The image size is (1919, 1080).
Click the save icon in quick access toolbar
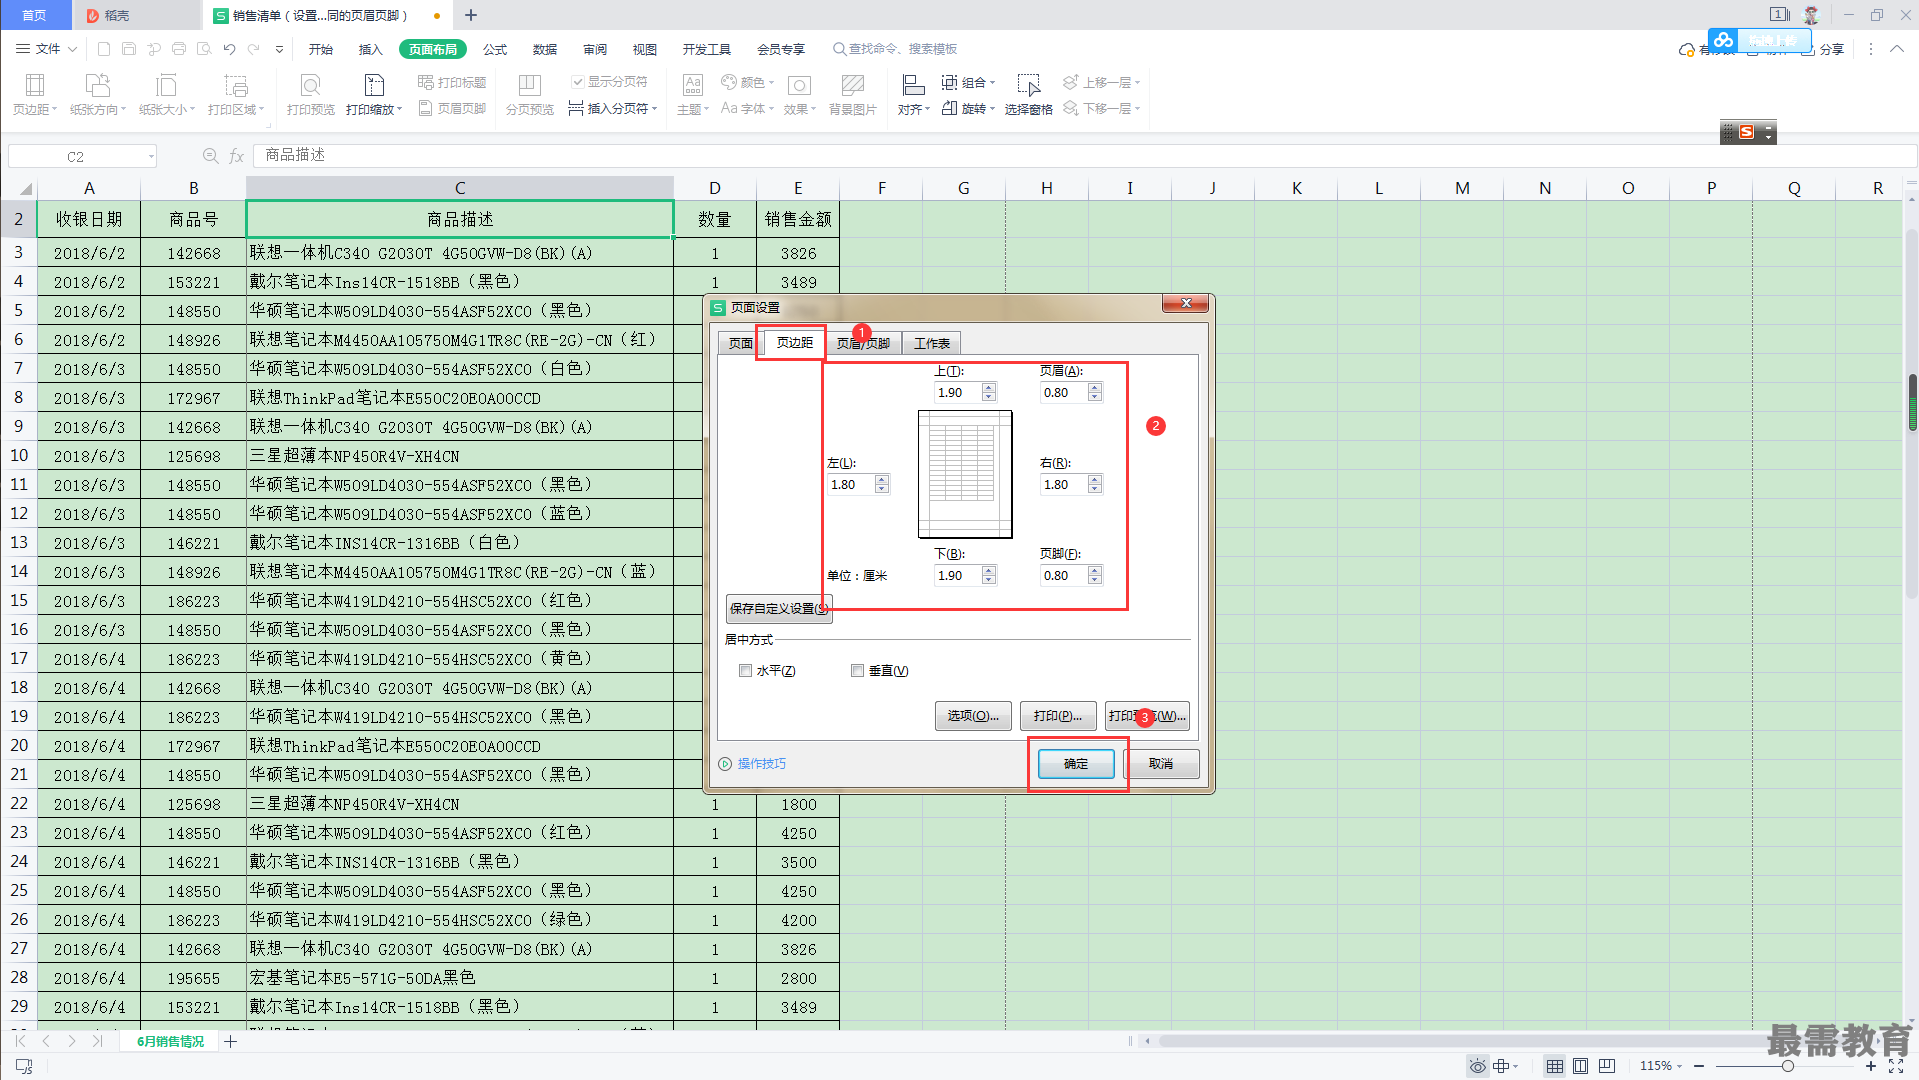[129, 49]
